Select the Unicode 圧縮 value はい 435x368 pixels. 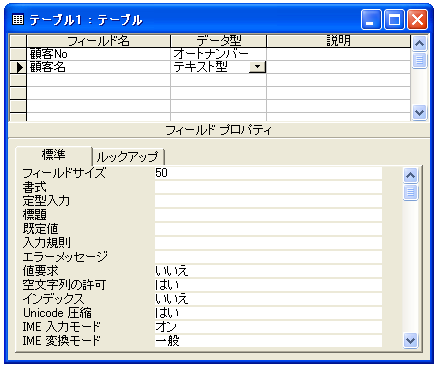click(268, 313)
